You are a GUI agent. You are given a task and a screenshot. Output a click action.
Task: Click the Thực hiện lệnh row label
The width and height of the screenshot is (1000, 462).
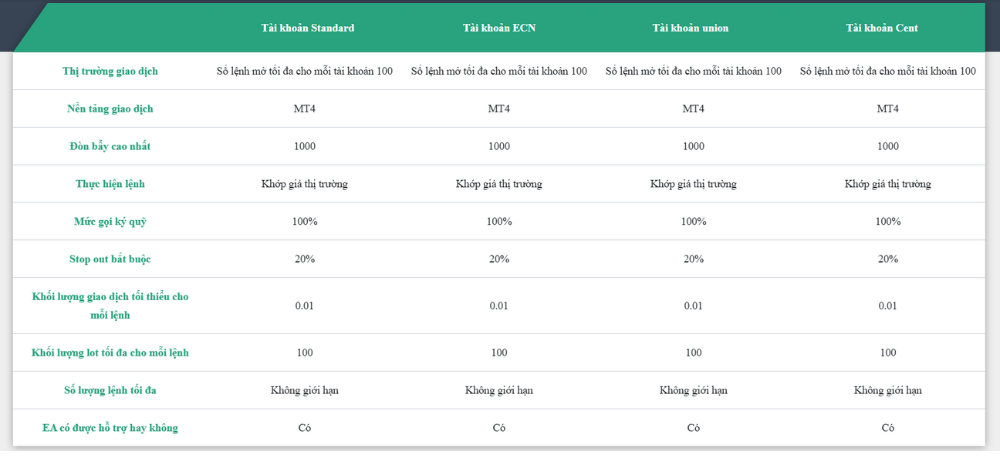[110, 184]
